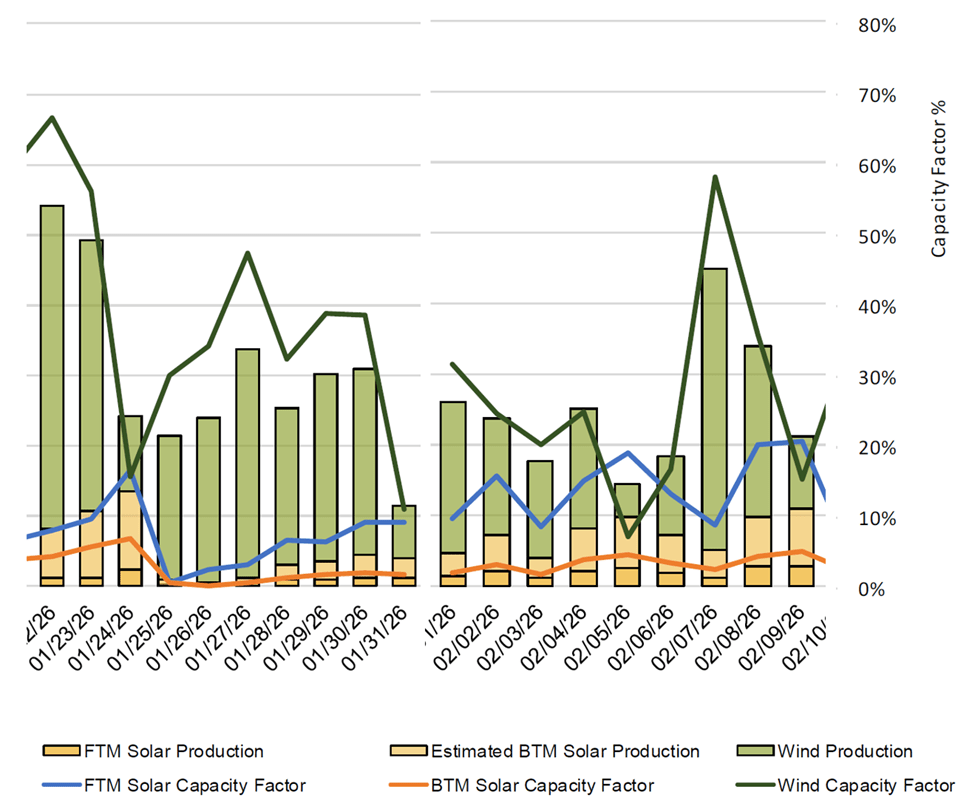The width and height of the screenshot is (975, 809).
Task: Click the green wind bar for 01/27/26
Action: (247, 460)
